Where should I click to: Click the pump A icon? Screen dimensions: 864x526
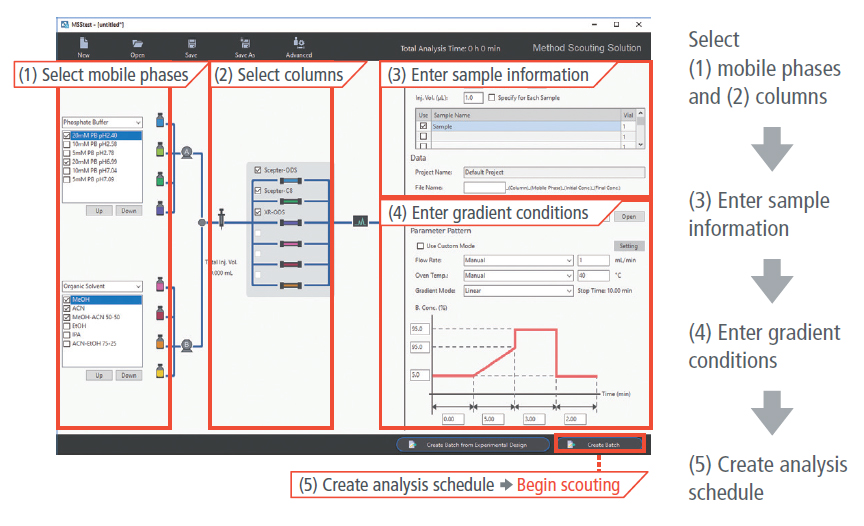point(187,153)
